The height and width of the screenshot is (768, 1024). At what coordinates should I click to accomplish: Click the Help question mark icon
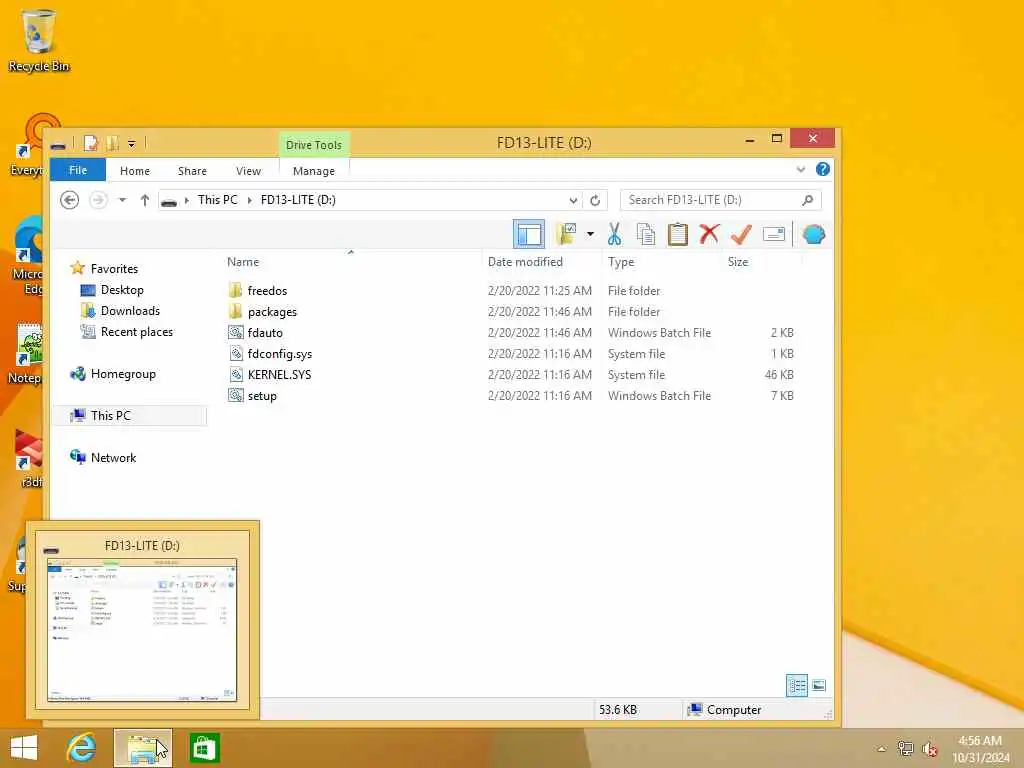tap(823, 169)
